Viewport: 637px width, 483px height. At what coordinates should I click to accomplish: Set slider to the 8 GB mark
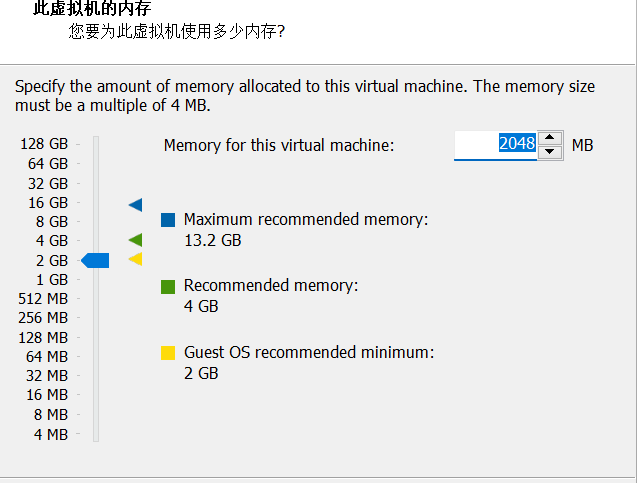pyautogui.click(x=96, y=222)
